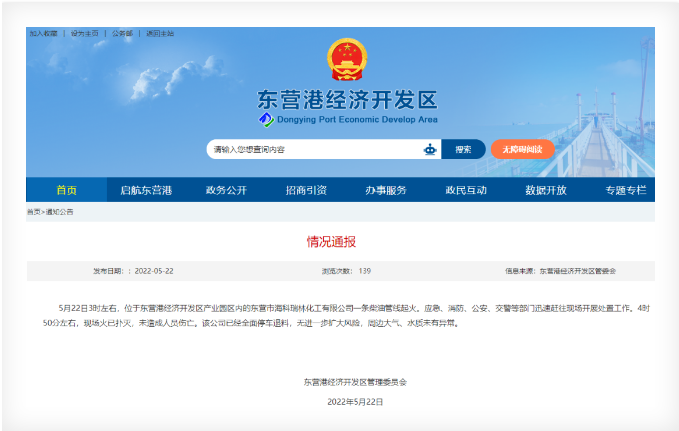Viewport: 679px width, 431px height.
Task: Click the 东营港经济开发区 site title
Action: pos(347,100)
